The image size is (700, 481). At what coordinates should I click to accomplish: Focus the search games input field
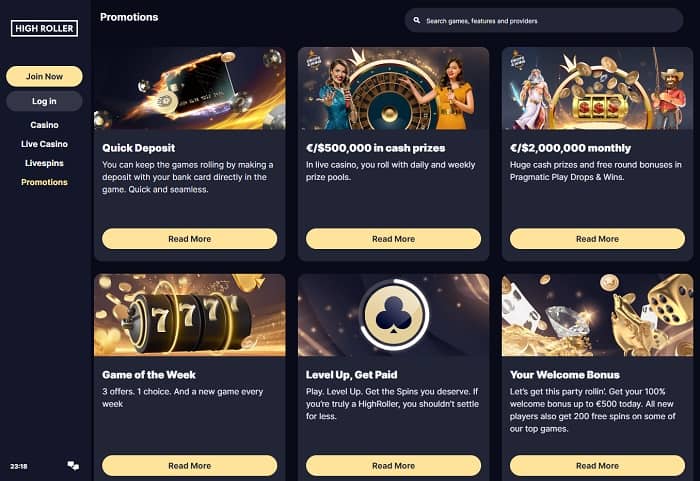[544, 20]
